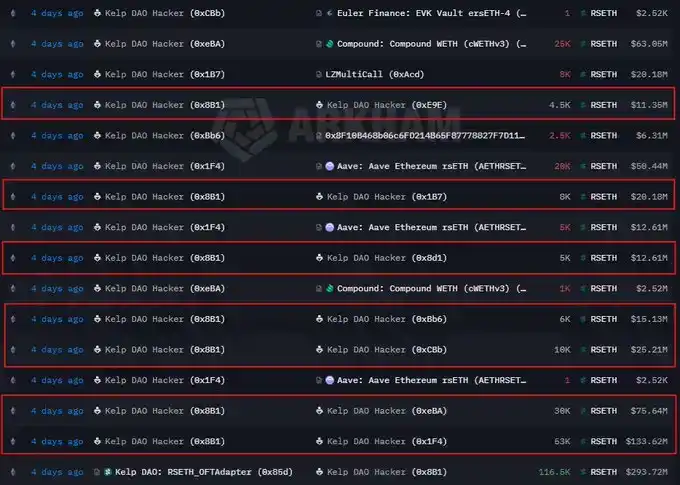Viewport: 680px width, 485px height.
Task: Click the Compound logo icon for 25K transfer
Action: 330,44
